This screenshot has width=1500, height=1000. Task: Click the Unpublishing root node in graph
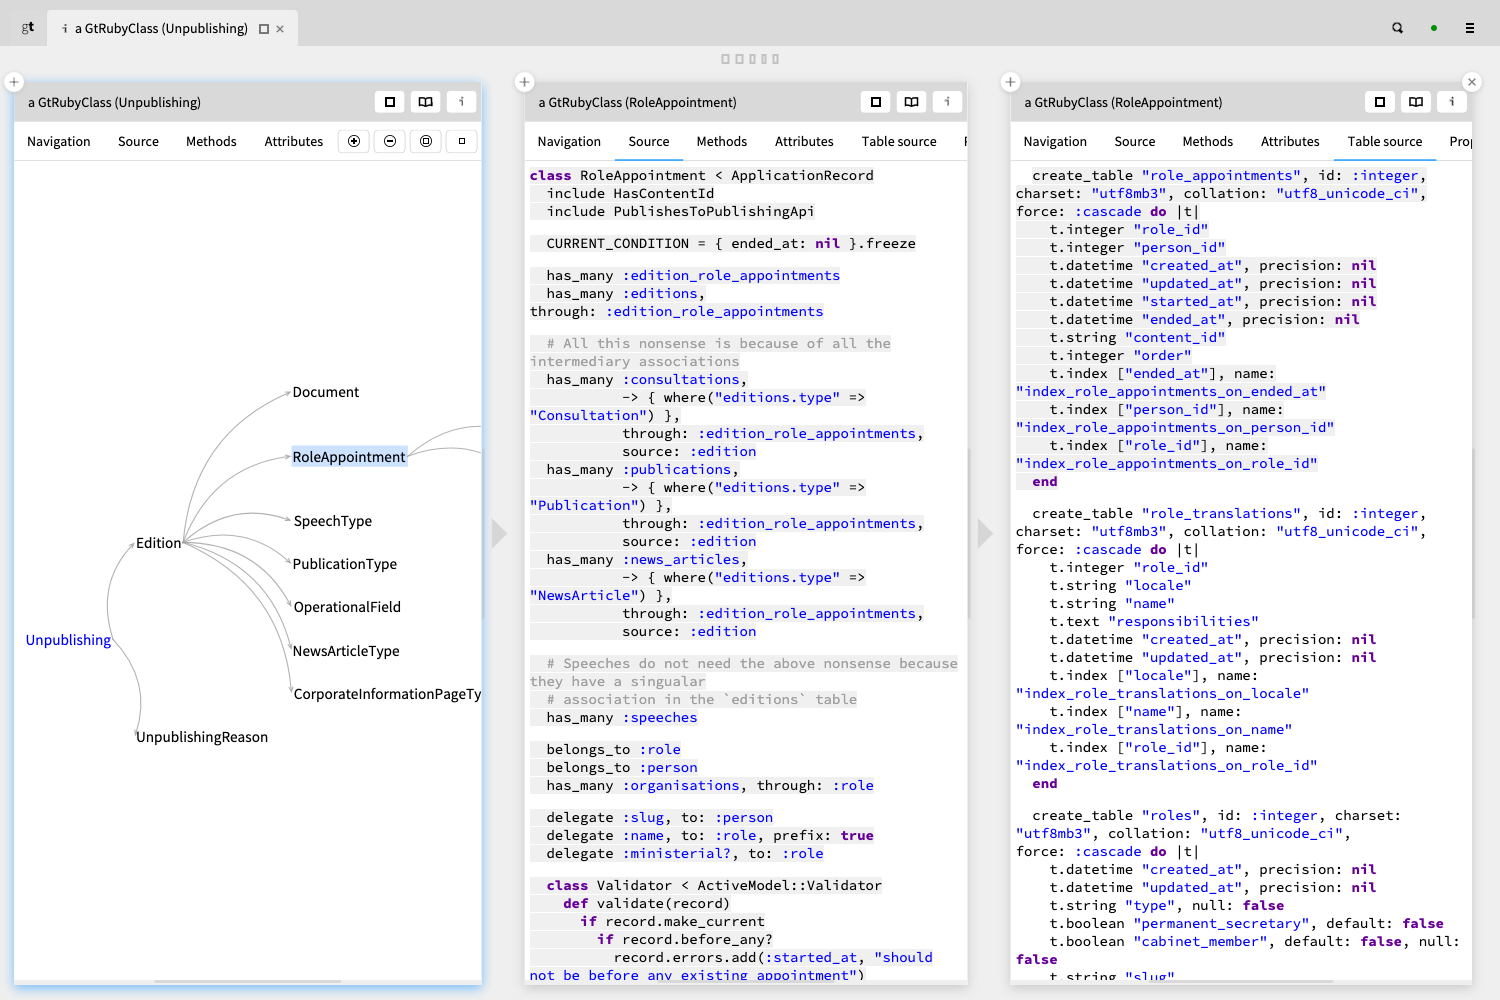pos(68,640)
